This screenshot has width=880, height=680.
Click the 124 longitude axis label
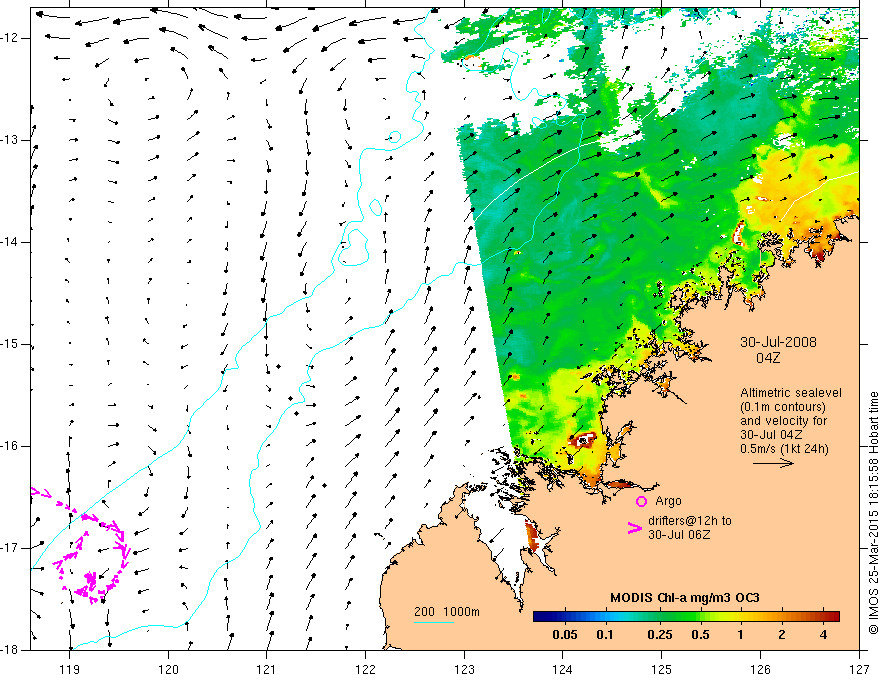(563, 669)
